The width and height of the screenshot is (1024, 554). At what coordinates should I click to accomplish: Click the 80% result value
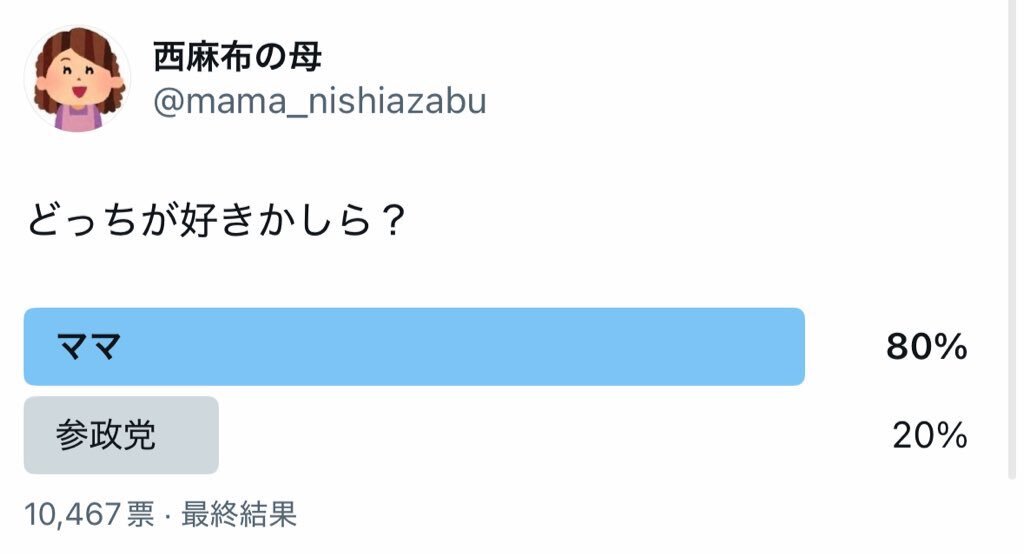coord(927,347)
